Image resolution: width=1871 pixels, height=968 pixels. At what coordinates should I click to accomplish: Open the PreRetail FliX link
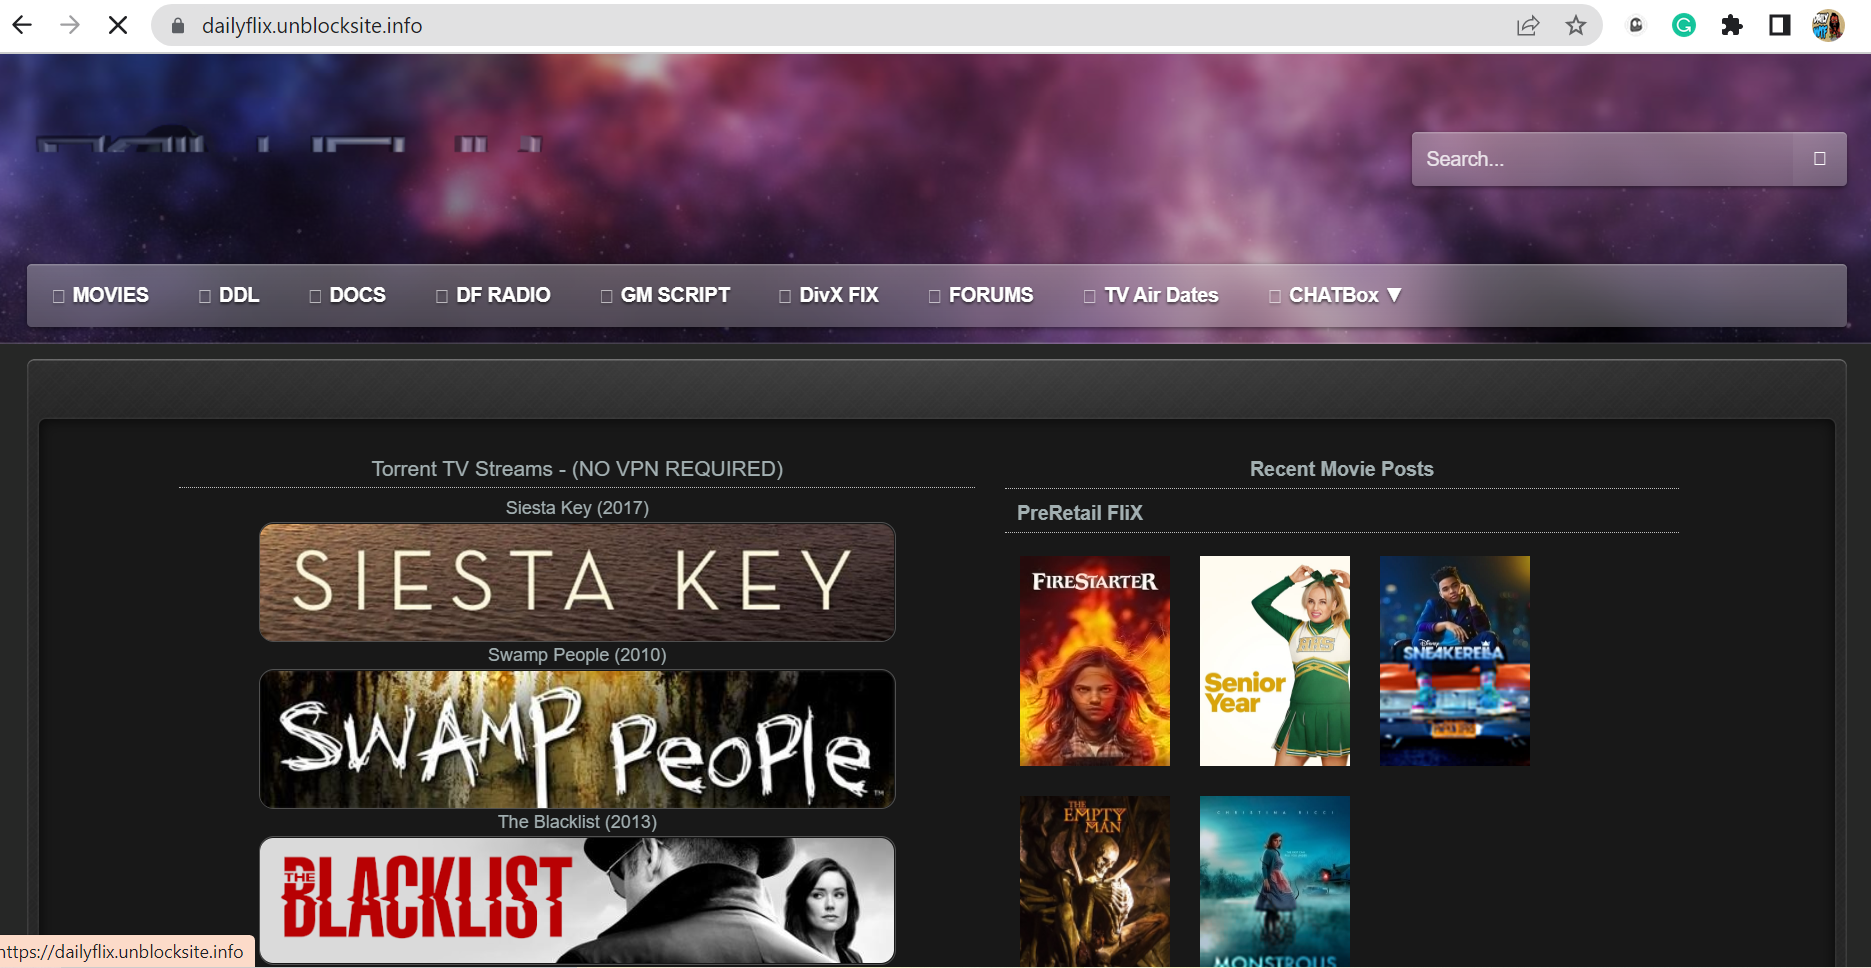1079,513
